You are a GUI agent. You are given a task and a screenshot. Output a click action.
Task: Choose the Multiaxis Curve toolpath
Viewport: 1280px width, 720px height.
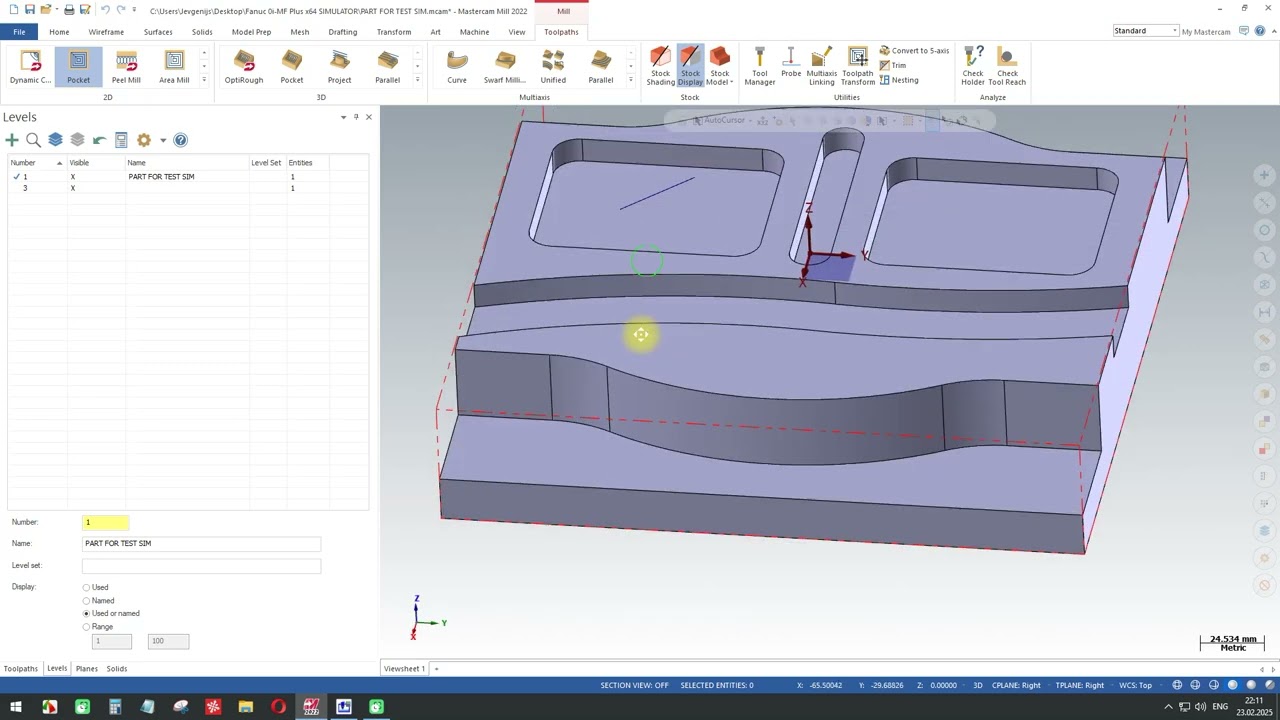[457, 66]
